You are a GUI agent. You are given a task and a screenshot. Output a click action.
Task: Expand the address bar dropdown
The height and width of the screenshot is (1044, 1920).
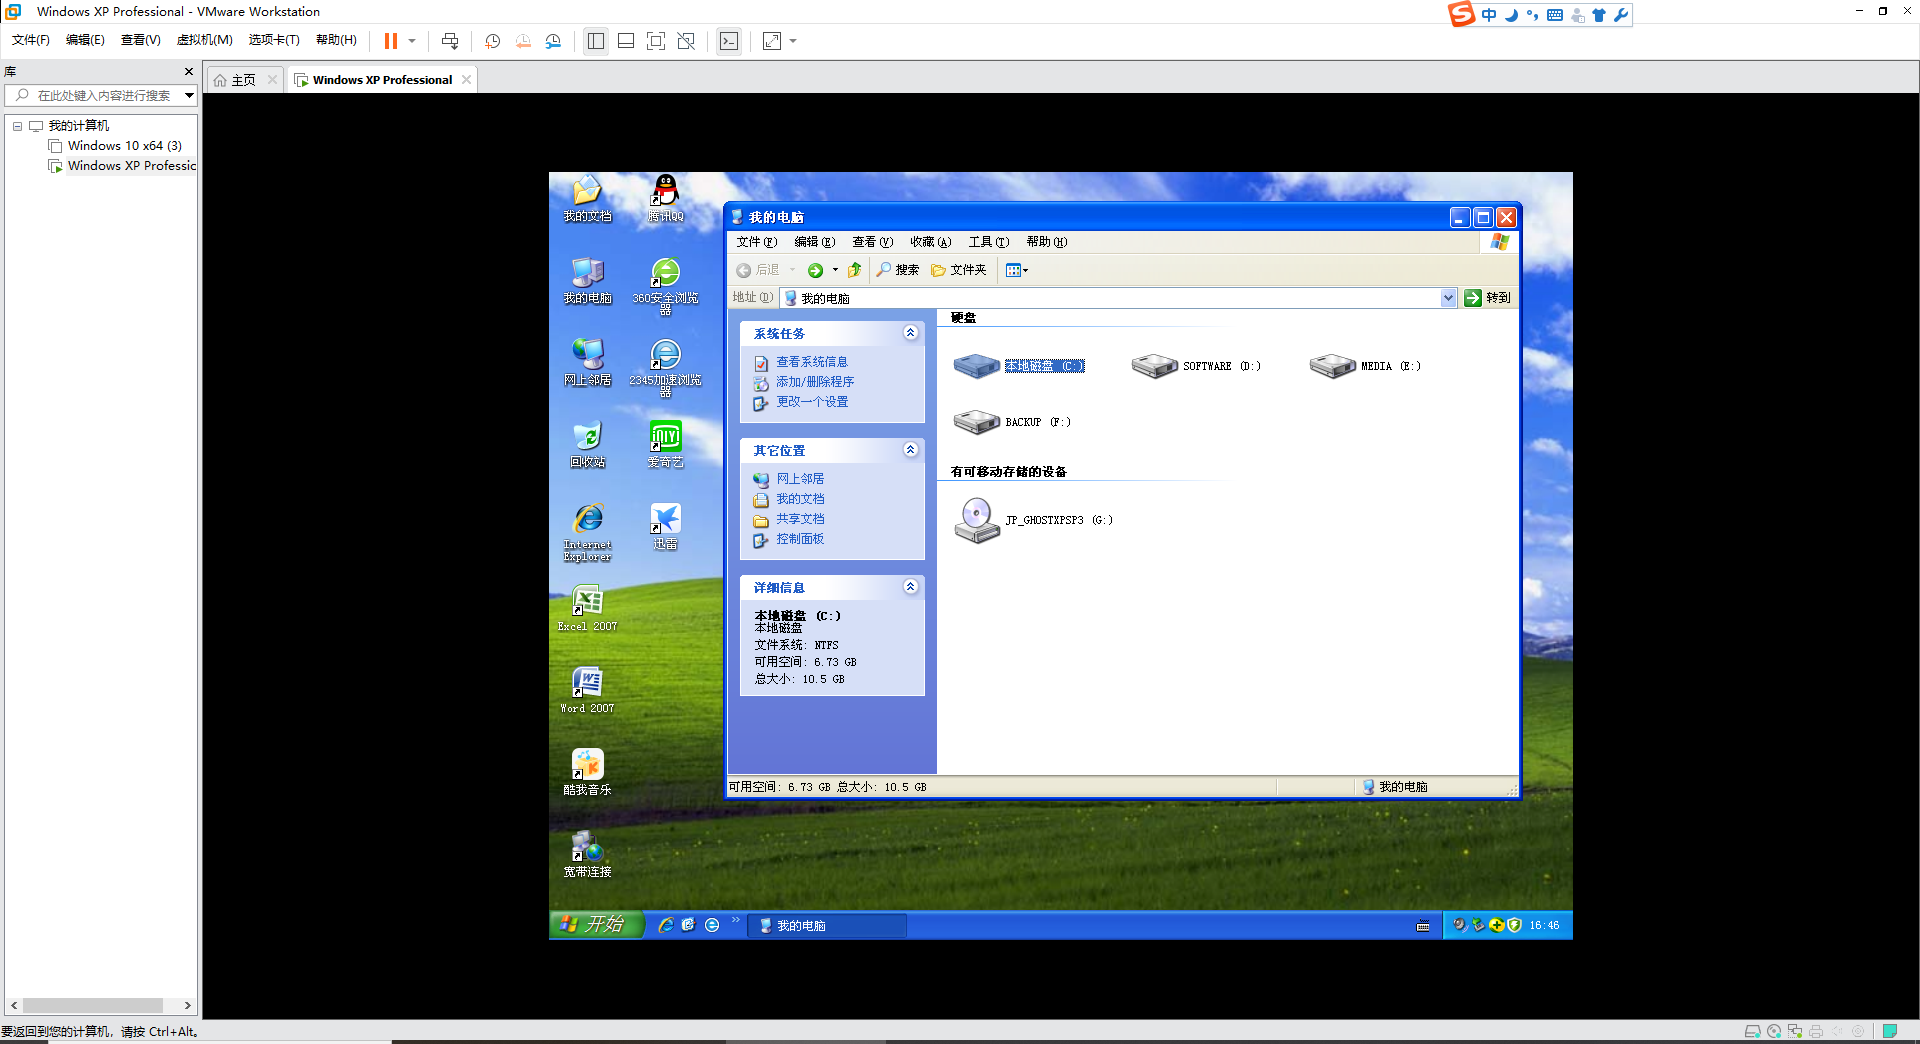(x=1448, y=298)
